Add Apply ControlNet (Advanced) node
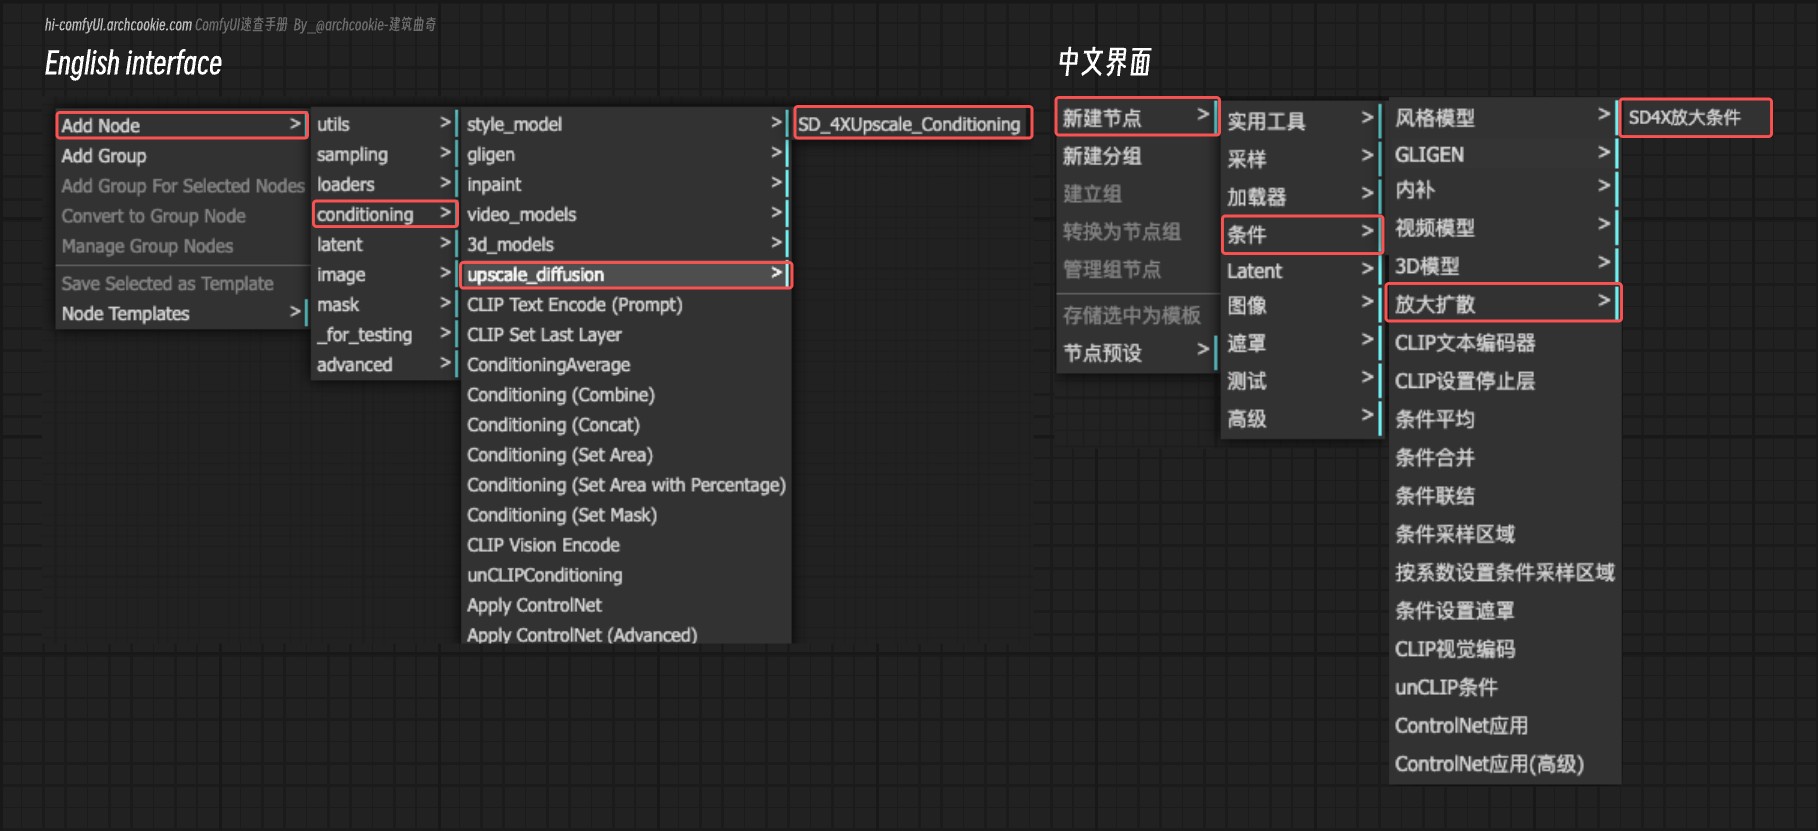 point(625,634)
